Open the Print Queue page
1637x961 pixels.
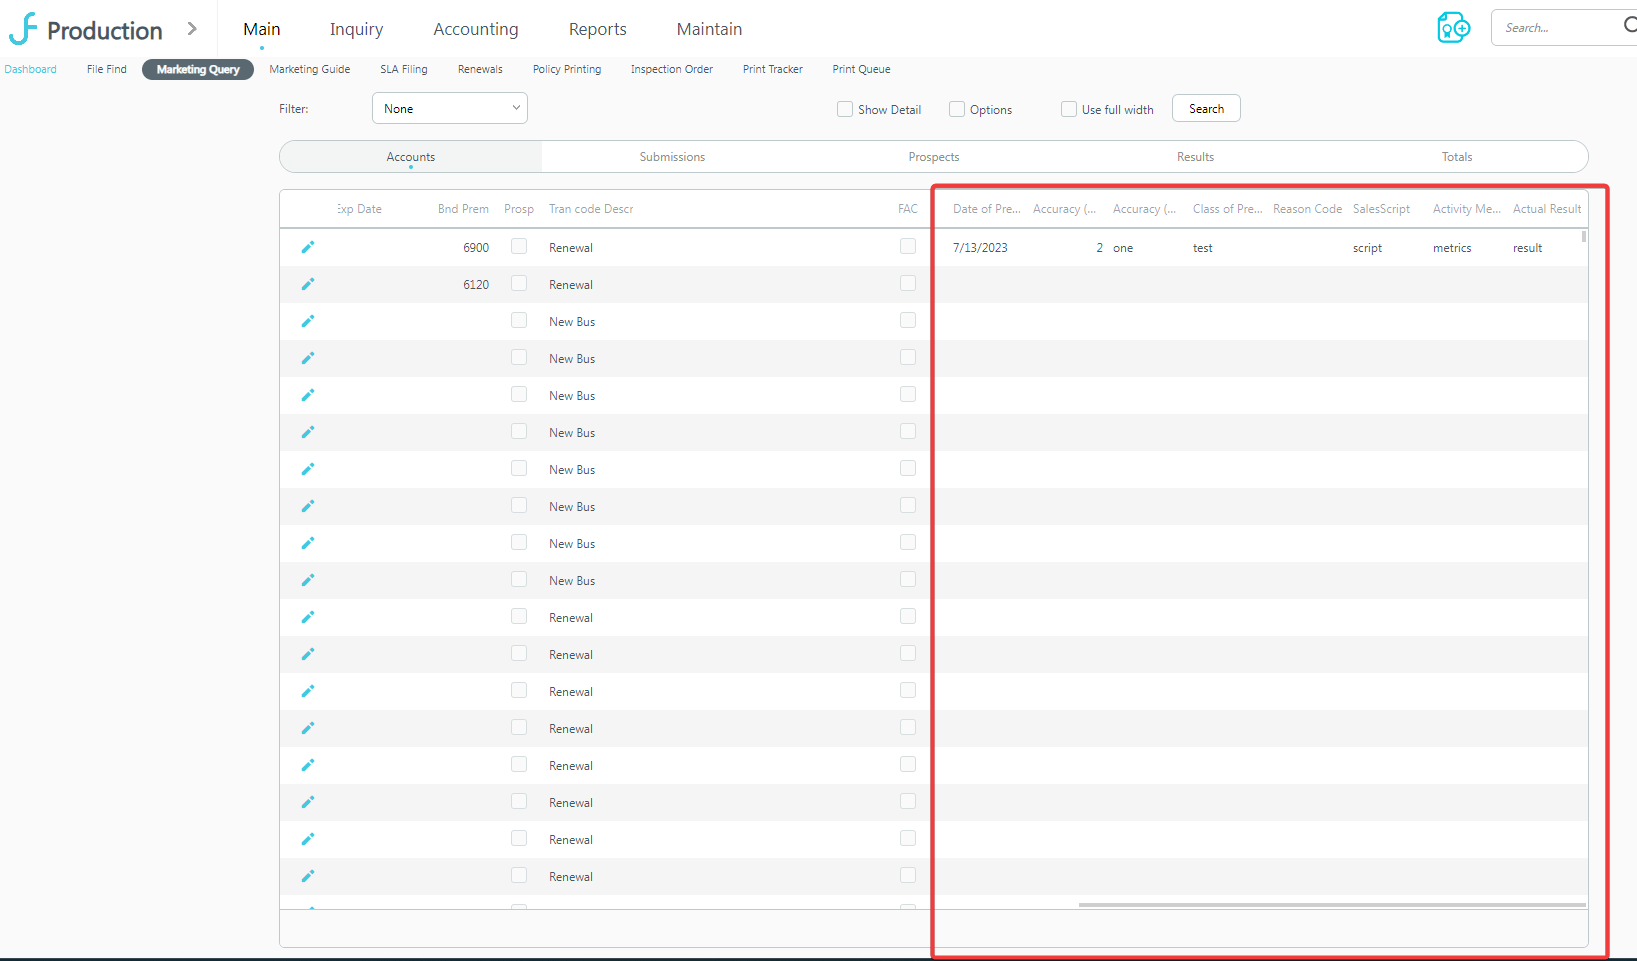[x=862, y=69]
